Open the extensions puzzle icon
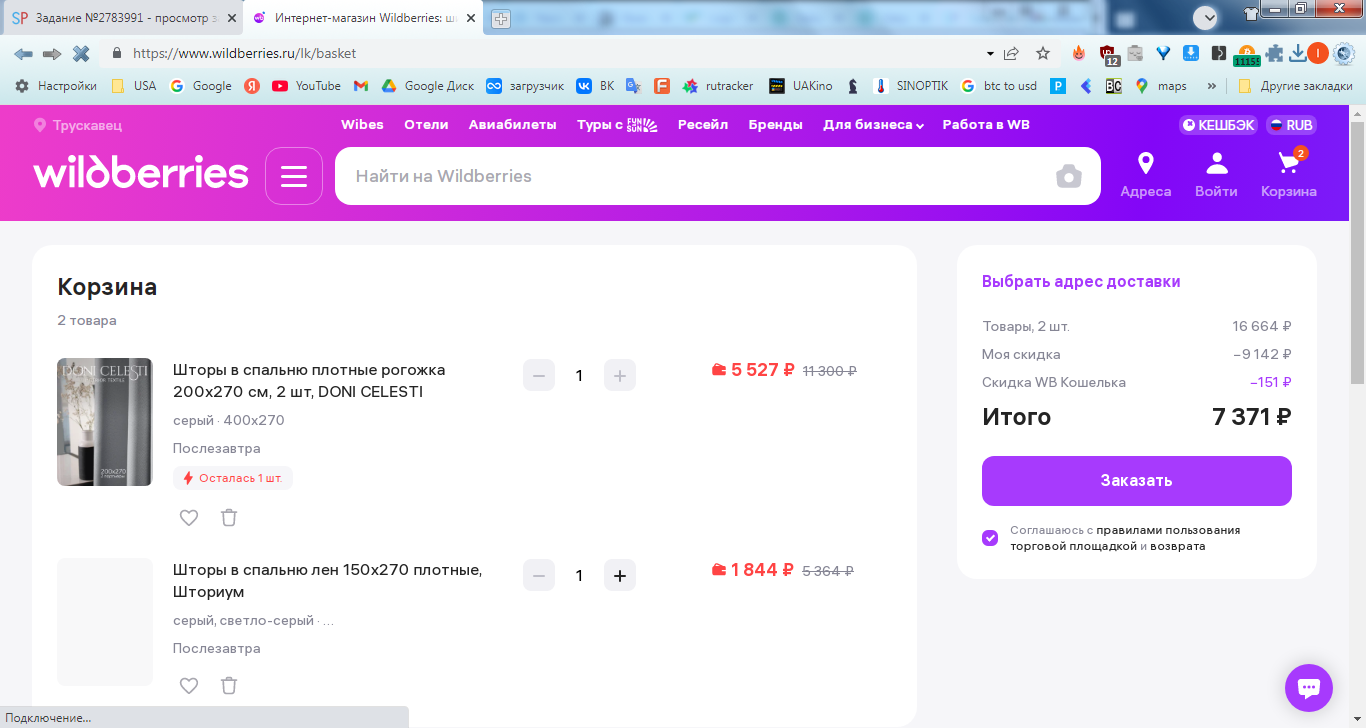Screen dimensions: 1366x728 point(1273,53)
